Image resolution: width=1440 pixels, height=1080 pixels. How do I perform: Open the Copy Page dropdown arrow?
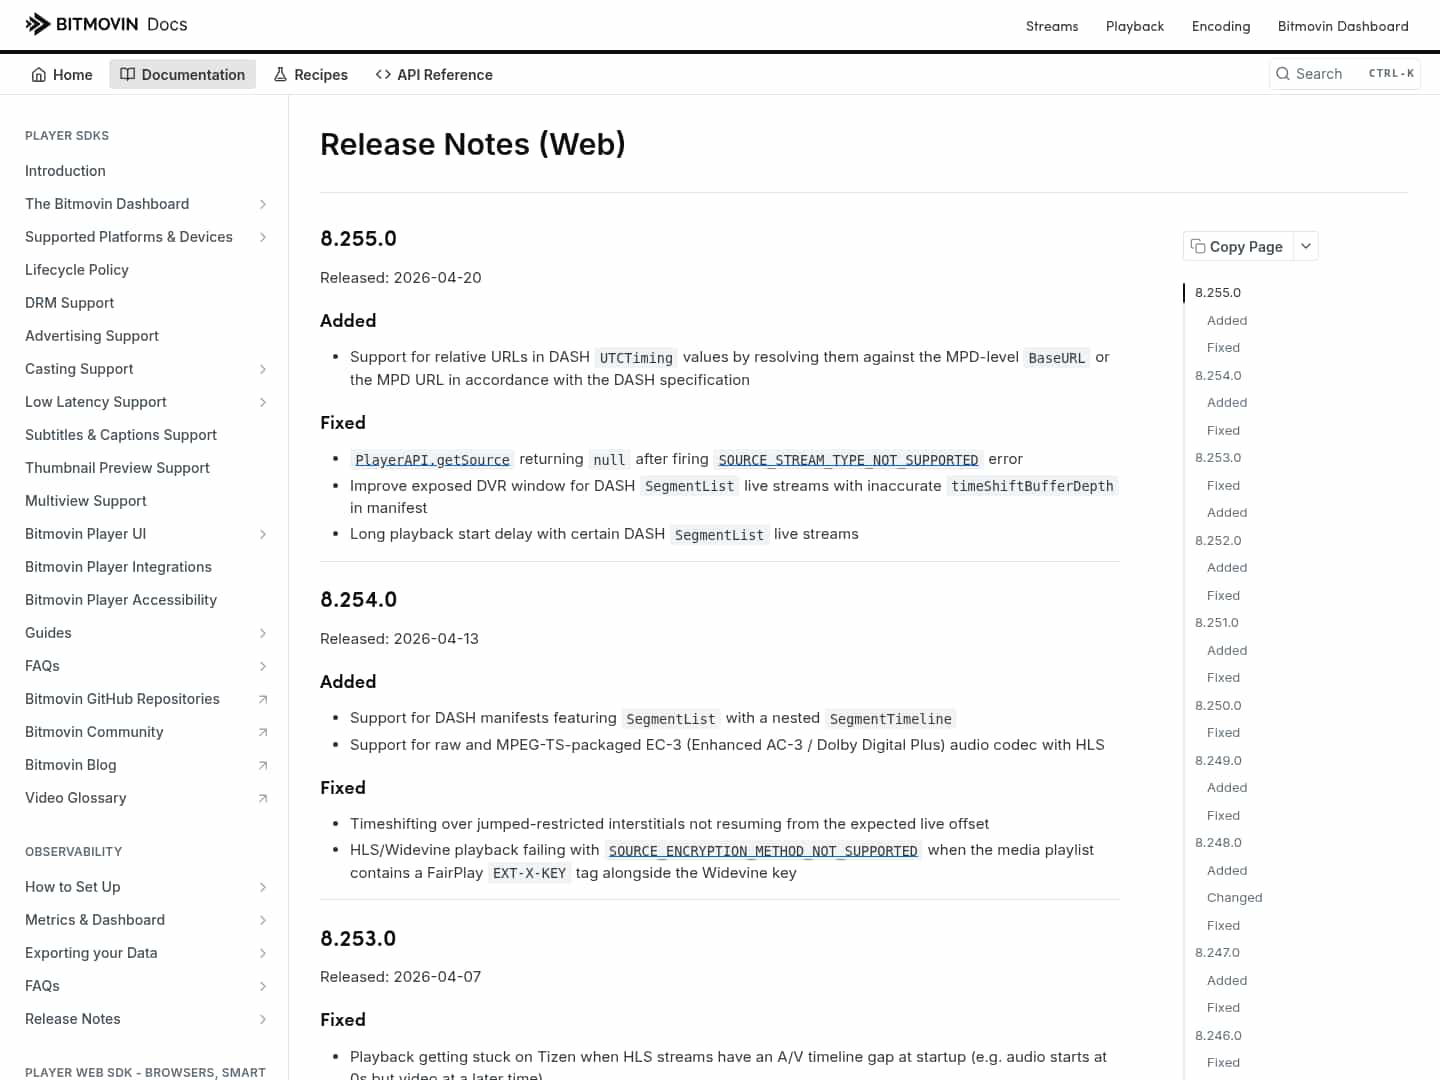coord(1306,246)
